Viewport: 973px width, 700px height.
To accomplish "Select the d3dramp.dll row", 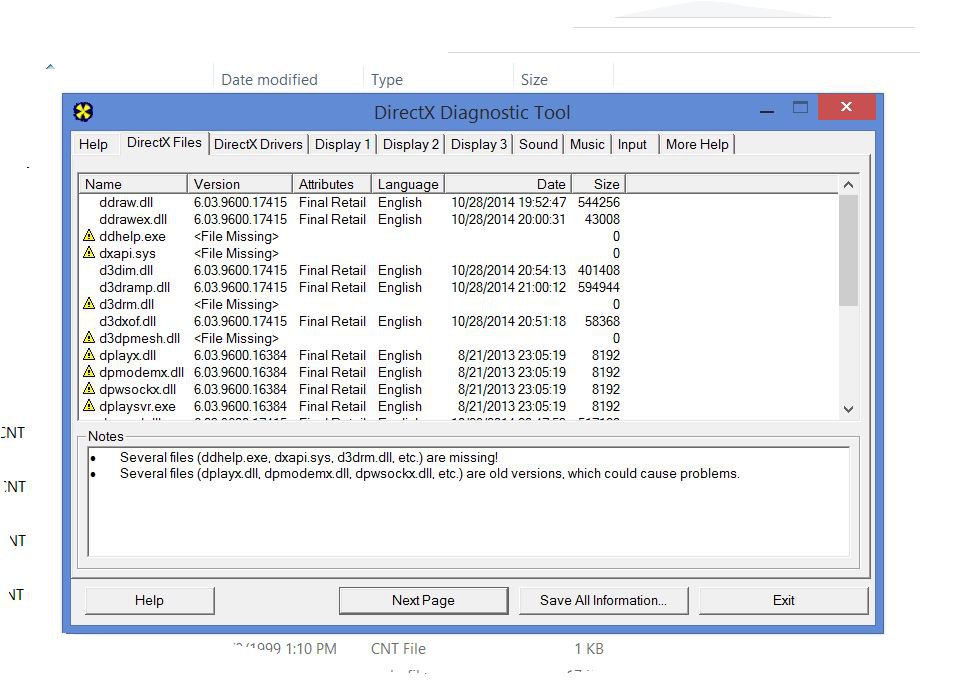I will coord(352,287).
